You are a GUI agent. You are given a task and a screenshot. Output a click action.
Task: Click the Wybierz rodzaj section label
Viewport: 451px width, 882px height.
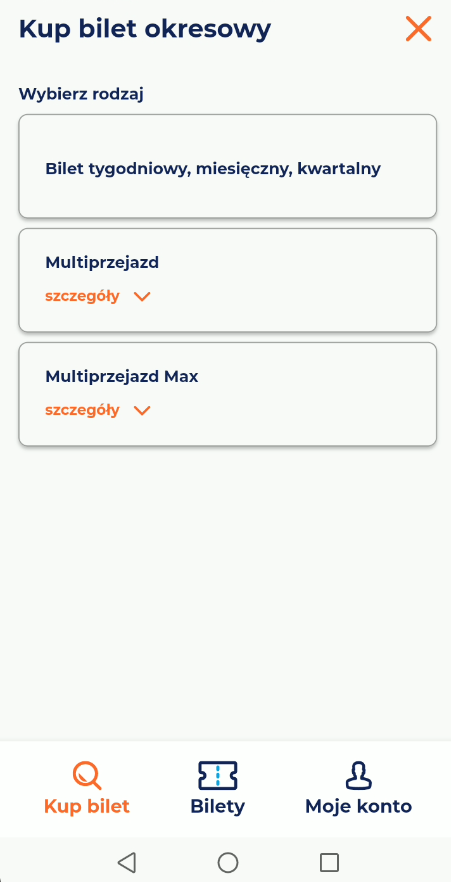pos(81,94)
